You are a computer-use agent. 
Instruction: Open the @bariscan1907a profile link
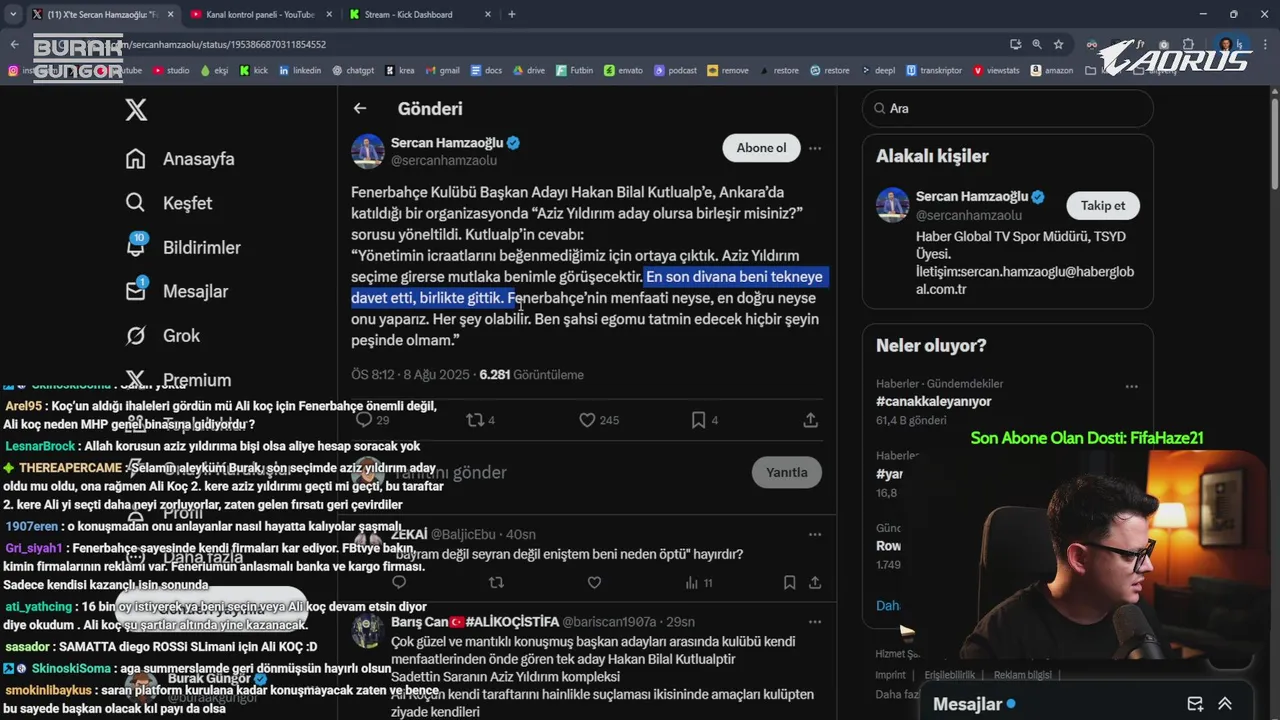(x=609, y=622)
